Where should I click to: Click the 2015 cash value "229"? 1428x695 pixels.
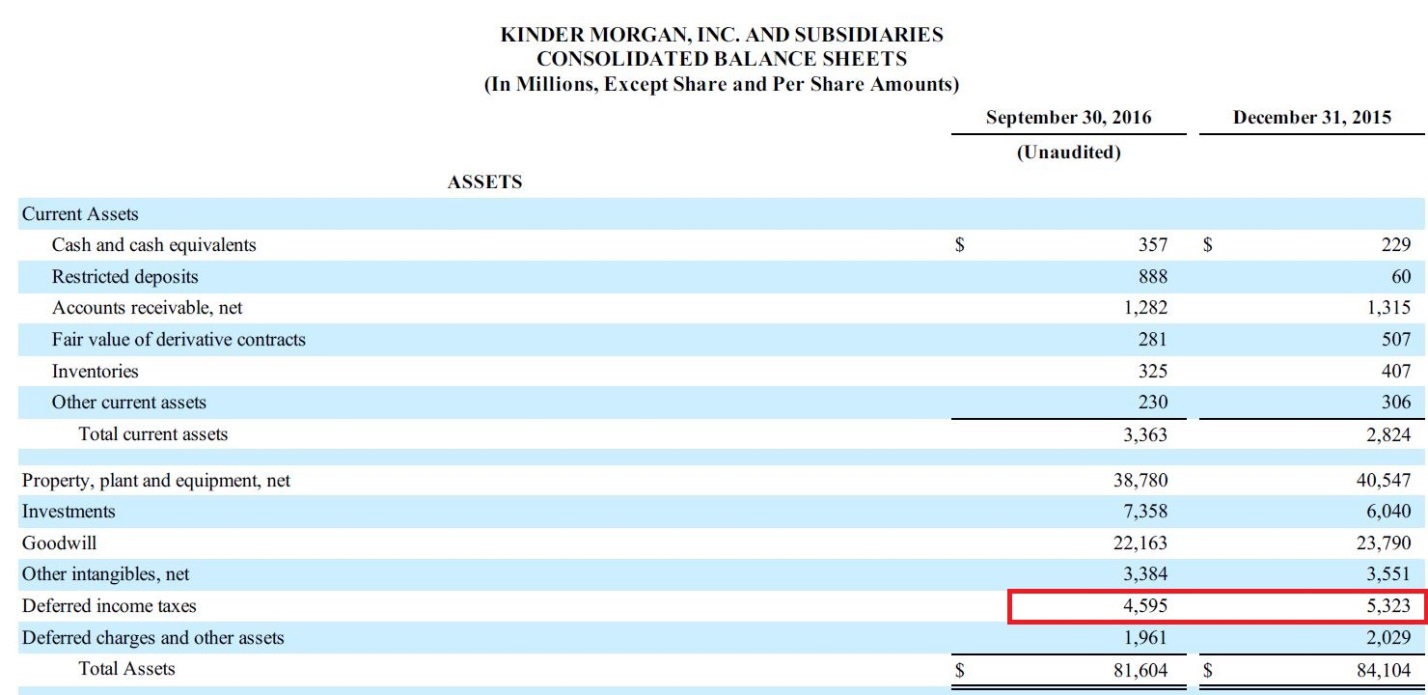[x=1396, y=245]
